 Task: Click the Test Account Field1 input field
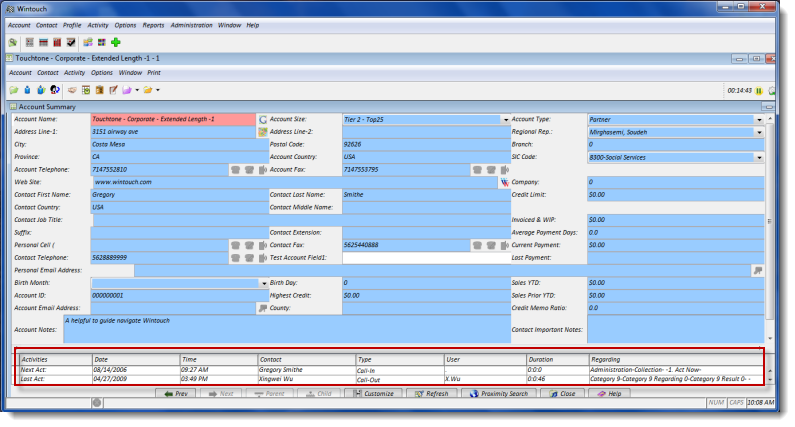426,258
